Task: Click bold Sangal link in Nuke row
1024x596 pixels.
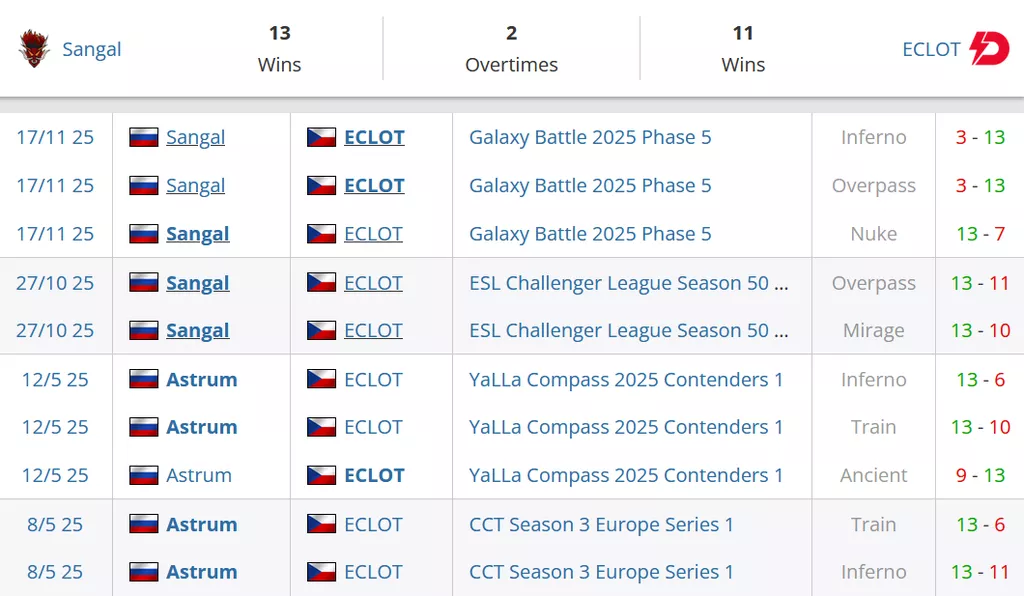Action: (198, 234)
